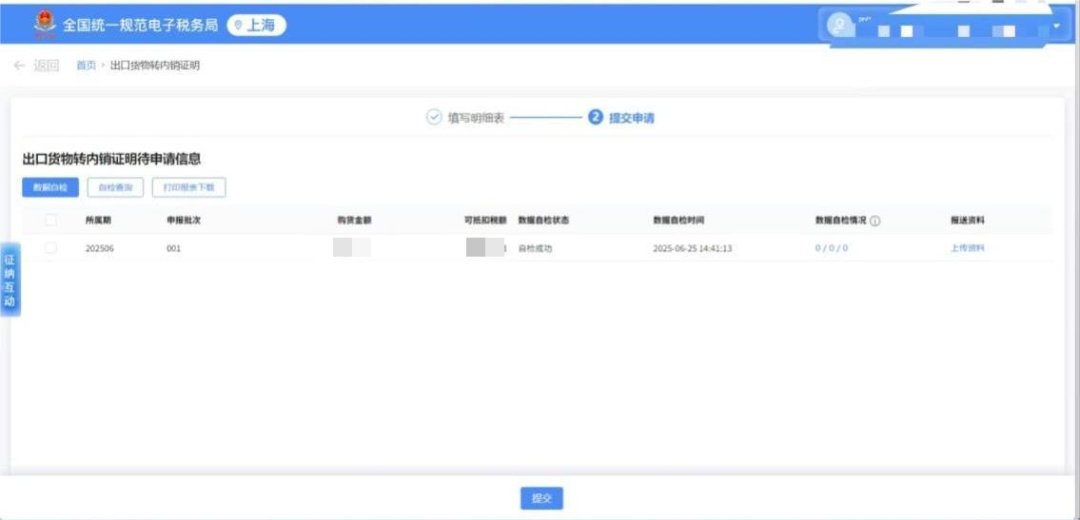Open the 上传资料 link in the row
1080x520 pixels.
click(967, 248)
